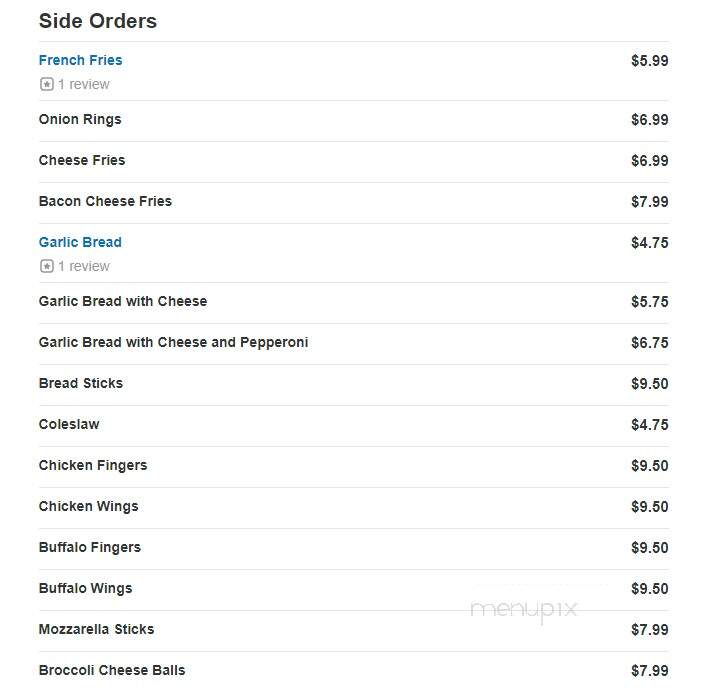703x692 pixels.
Task: Select the Buffalo Wings item
Action: [85, 588]
